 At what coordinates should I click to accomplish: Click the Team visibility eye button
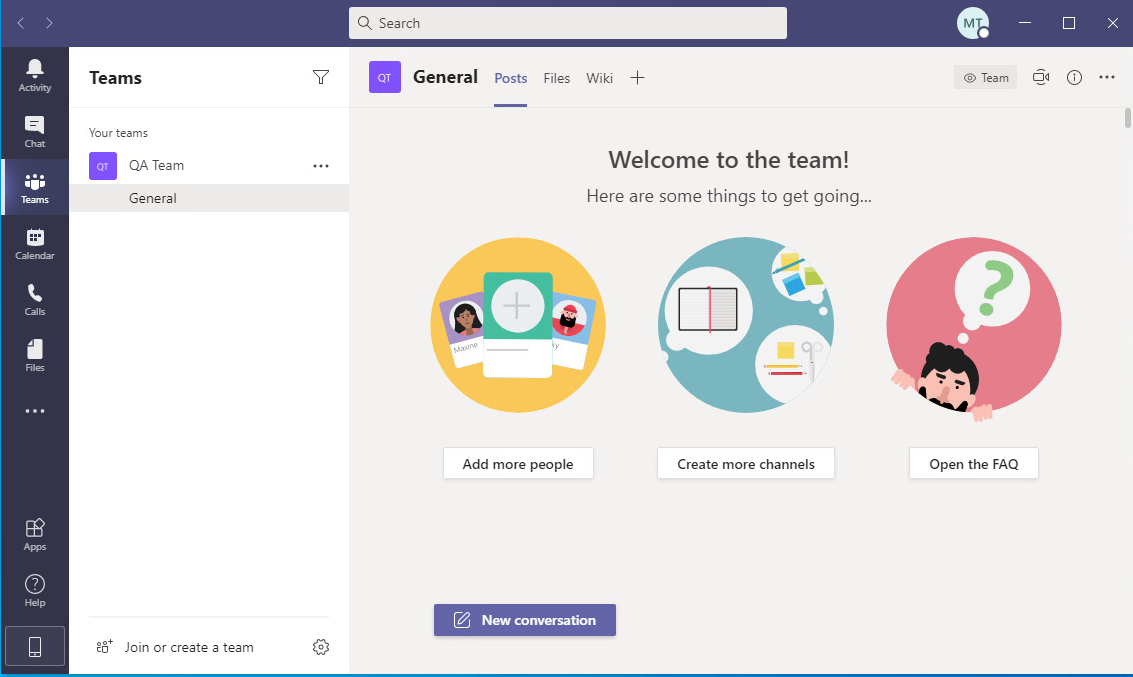tap(985, 78)
